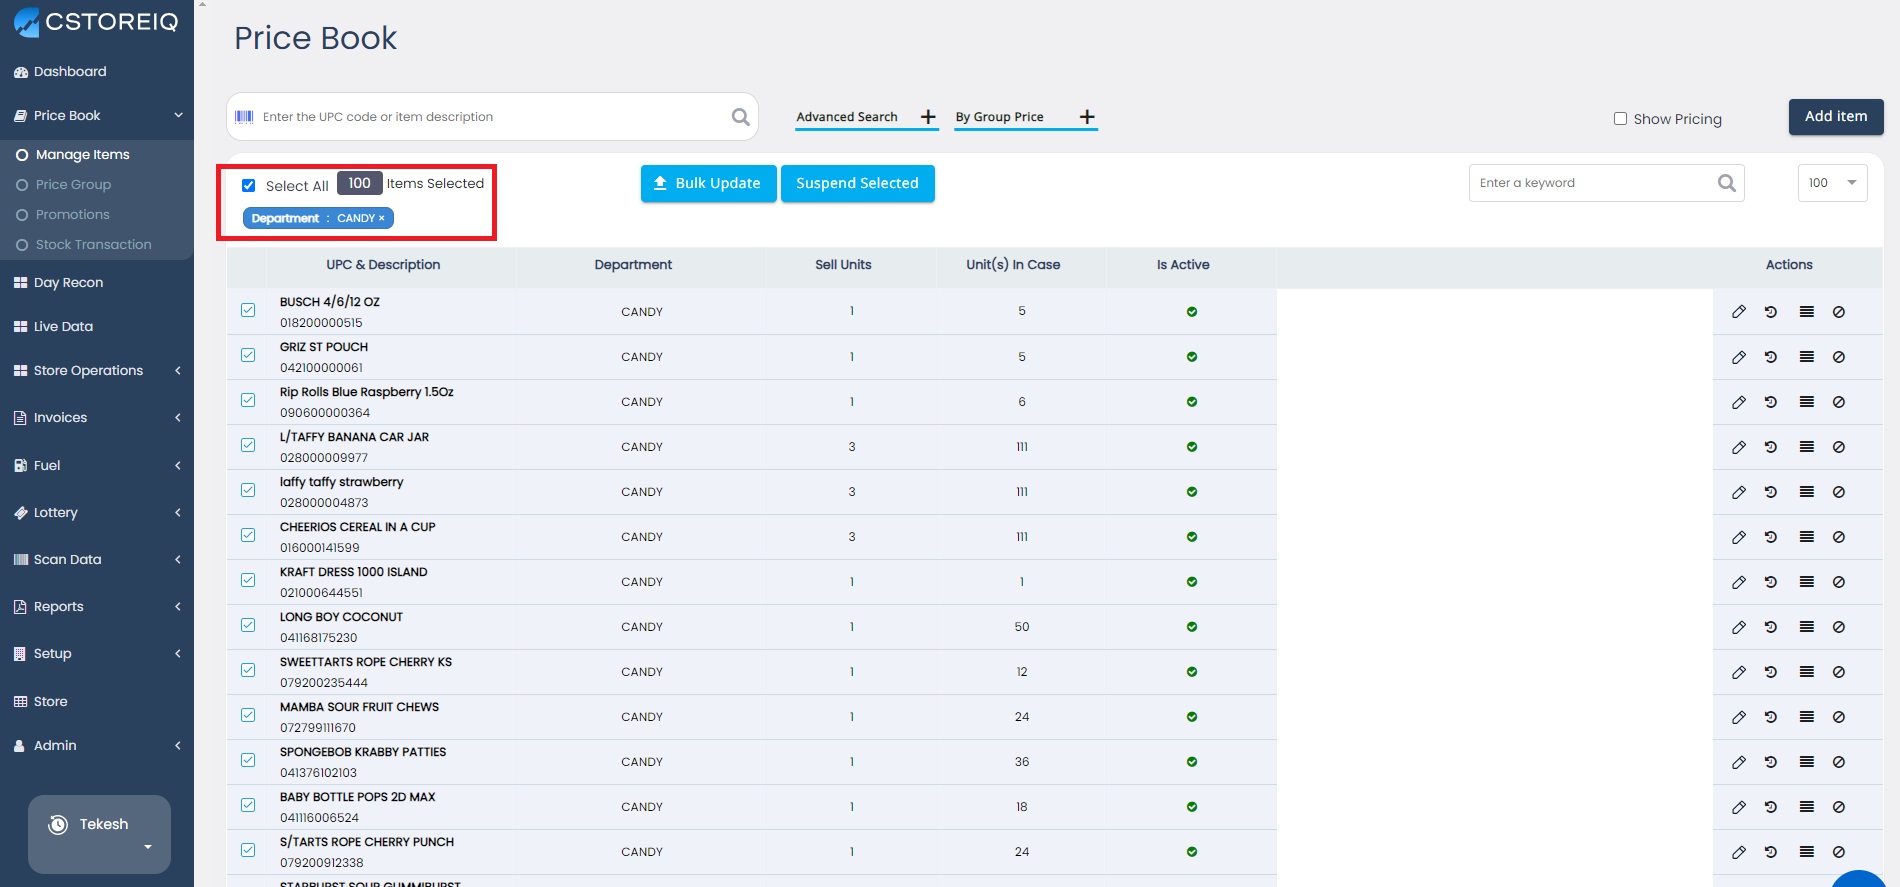Suspend the GRIZ ST POUCH item
This screenshot has height=887, width=1900.
point(1839,357)
